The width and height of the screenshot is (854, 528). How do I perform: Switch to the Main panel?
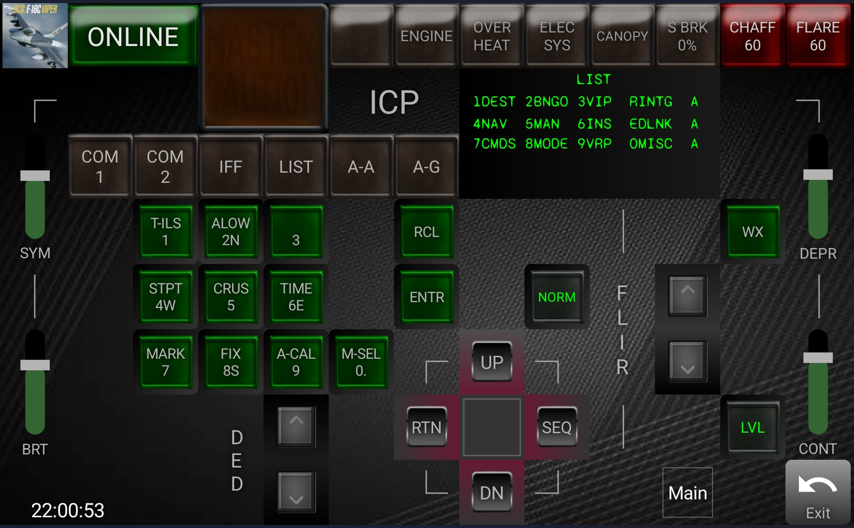coord(687,493)
